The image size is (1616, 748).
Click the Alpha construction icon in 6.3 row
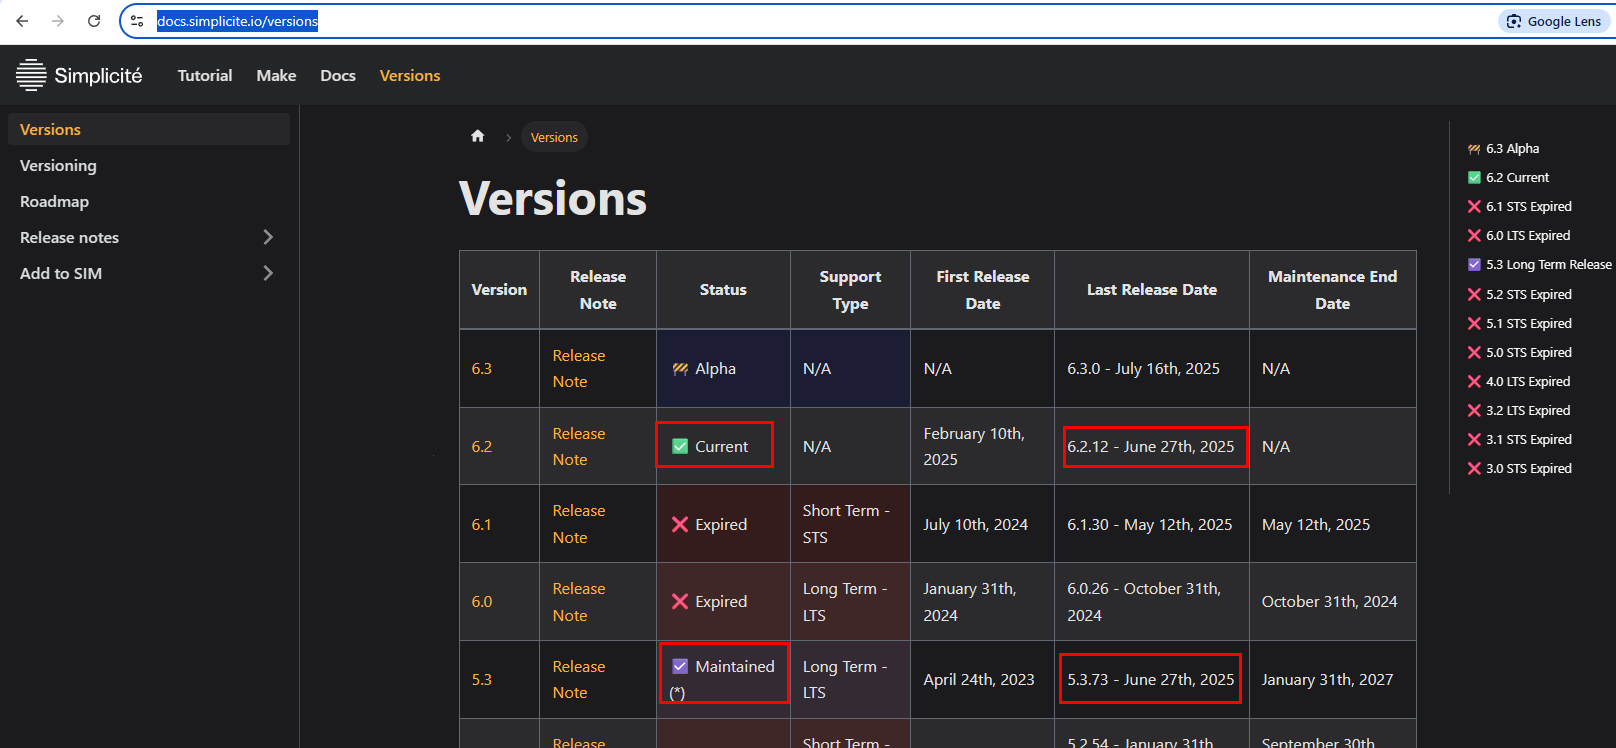(x=680, y=369)
